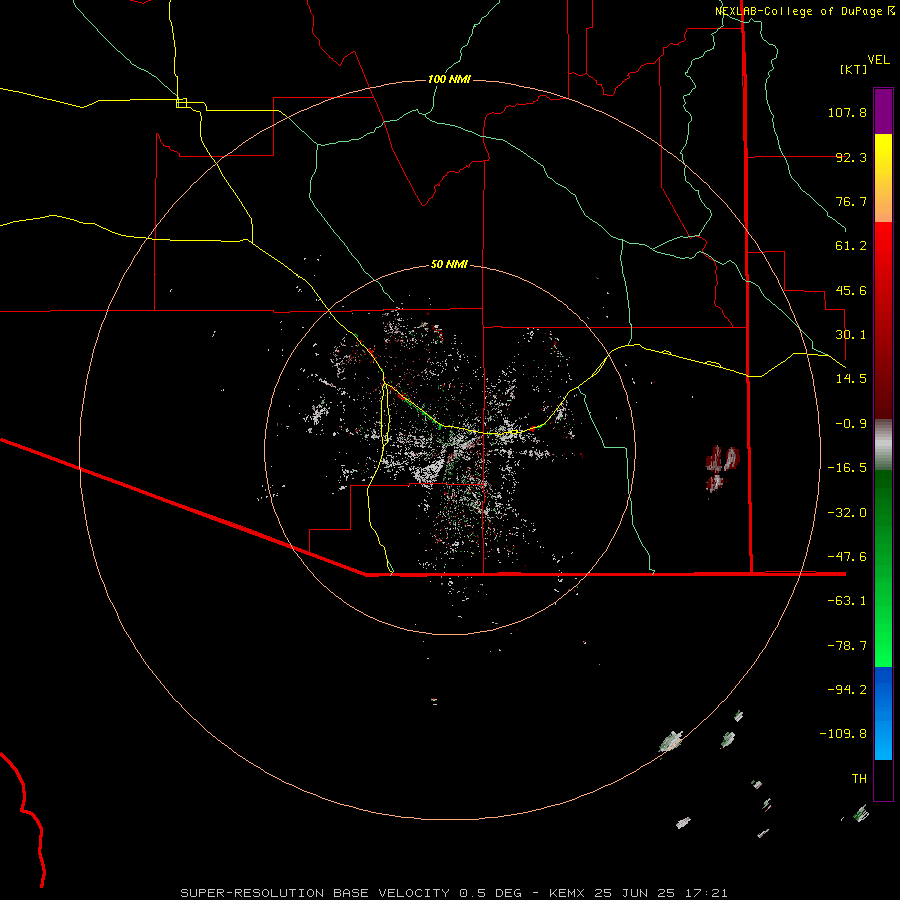This screenshot has width=900, height=900.
Task: Click the 76.7 velocity scale label
Action: (x=851, y=201)
